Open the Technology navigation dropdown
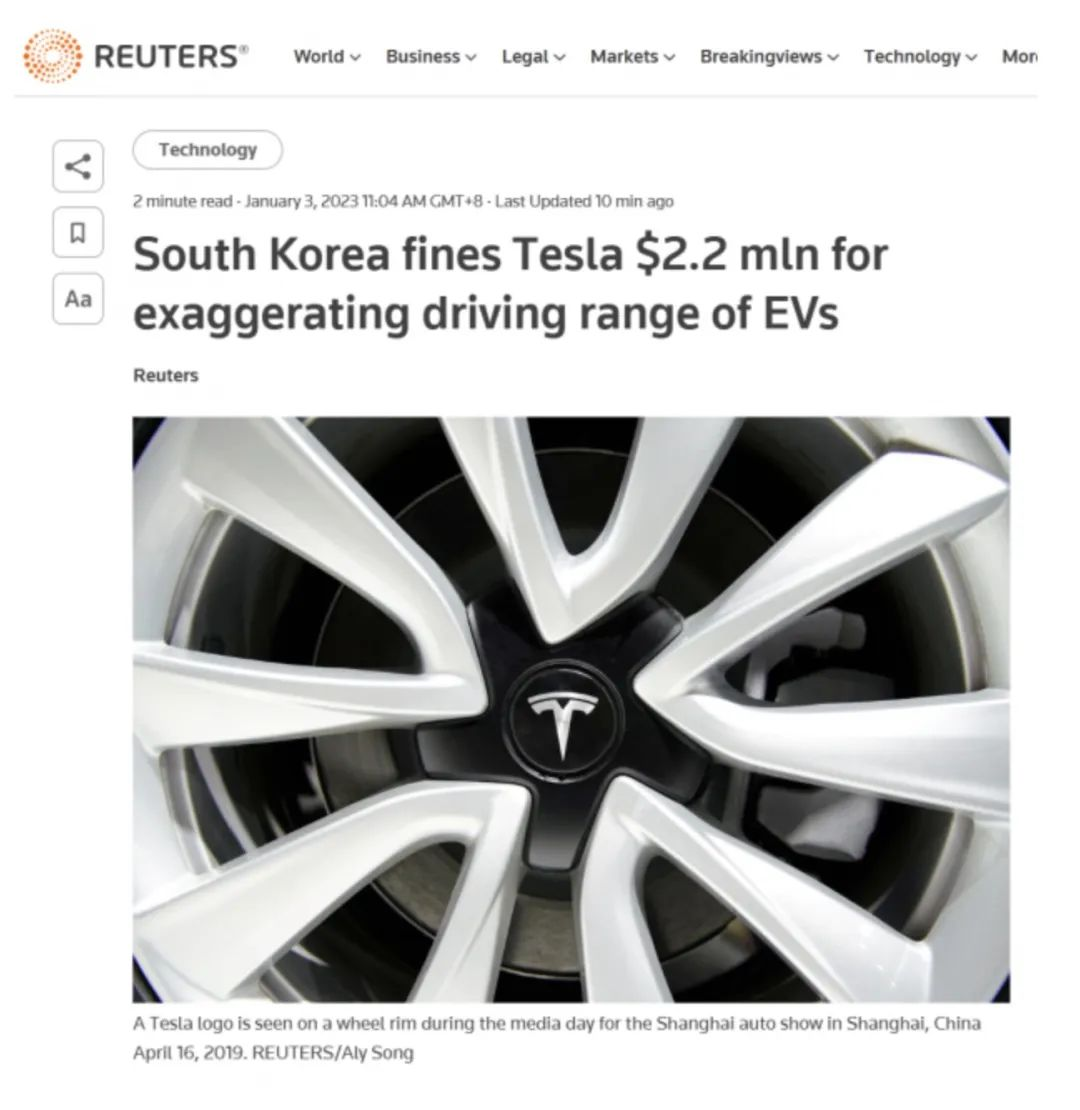 [x=920, y=57]
